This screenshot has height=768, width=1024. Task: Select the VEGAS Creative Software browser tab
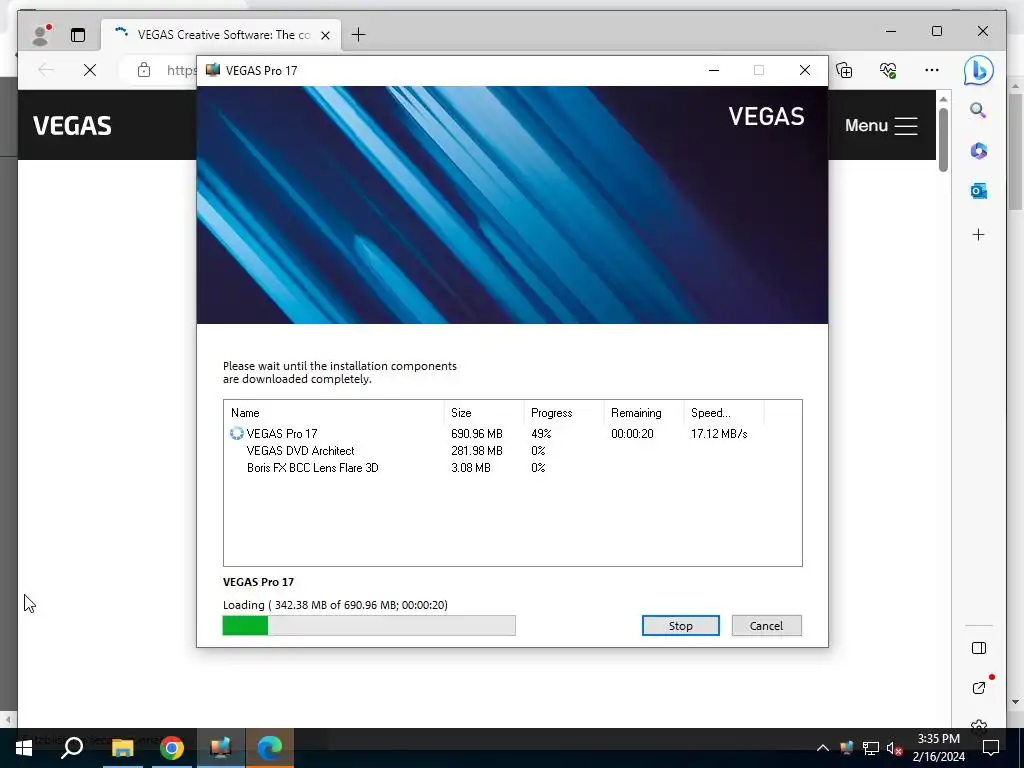tap(221, 35)
